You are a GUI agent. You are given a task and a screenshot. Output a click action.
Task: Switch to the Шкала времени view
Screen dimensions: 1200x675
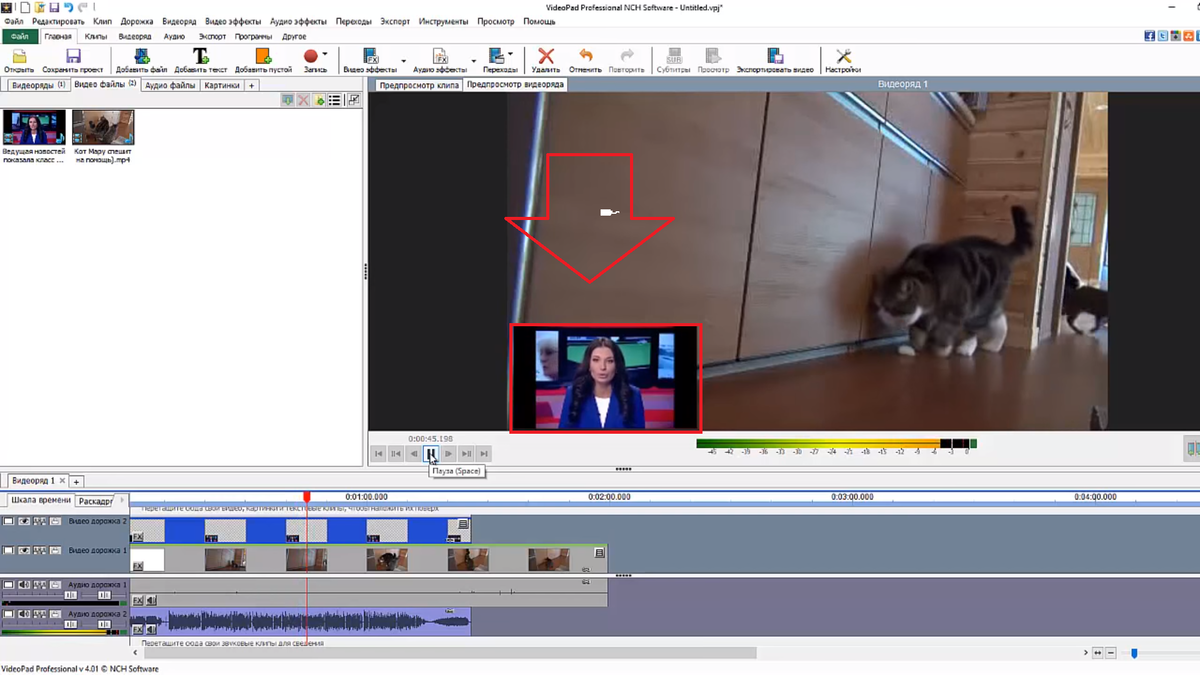41,500
